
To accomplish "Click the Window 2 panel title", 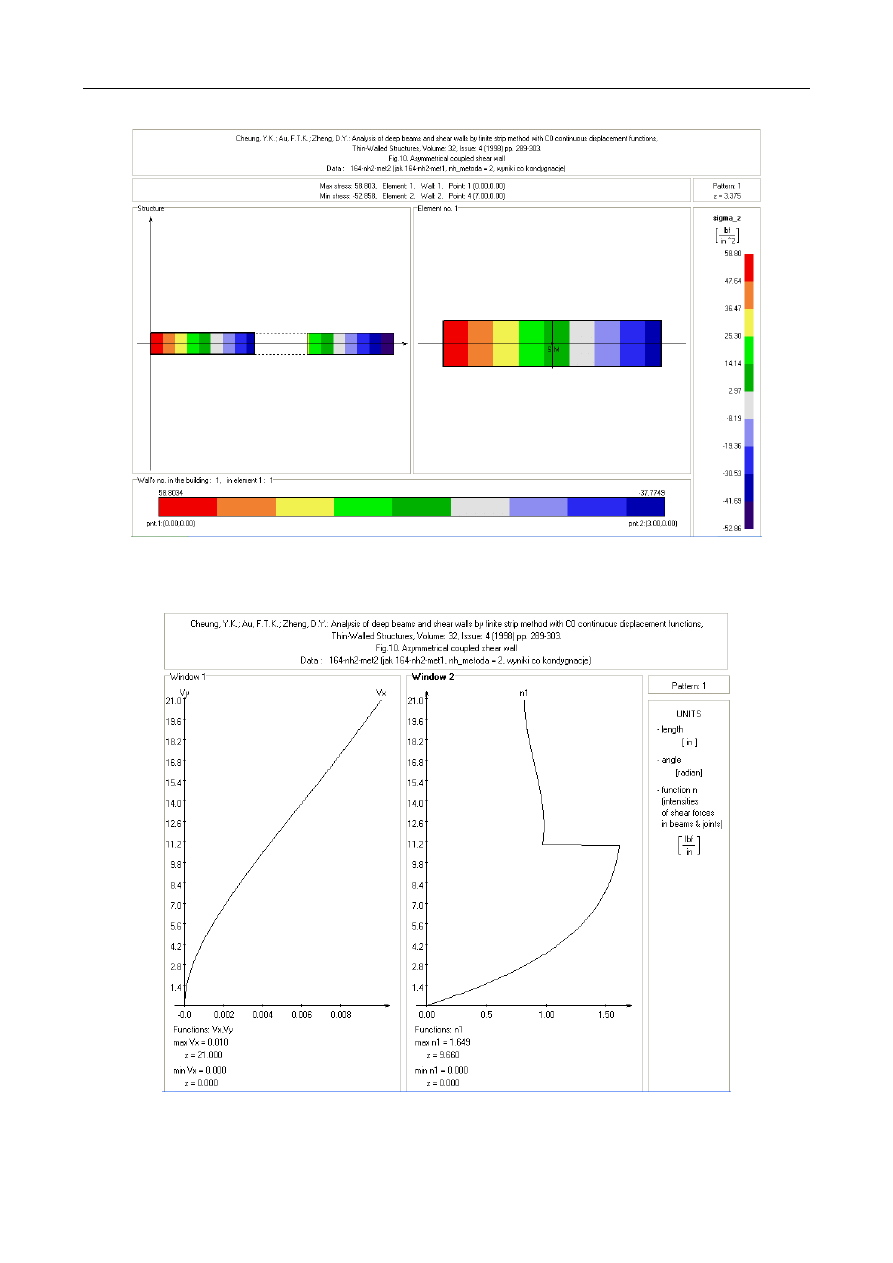I will click(433, 677).
